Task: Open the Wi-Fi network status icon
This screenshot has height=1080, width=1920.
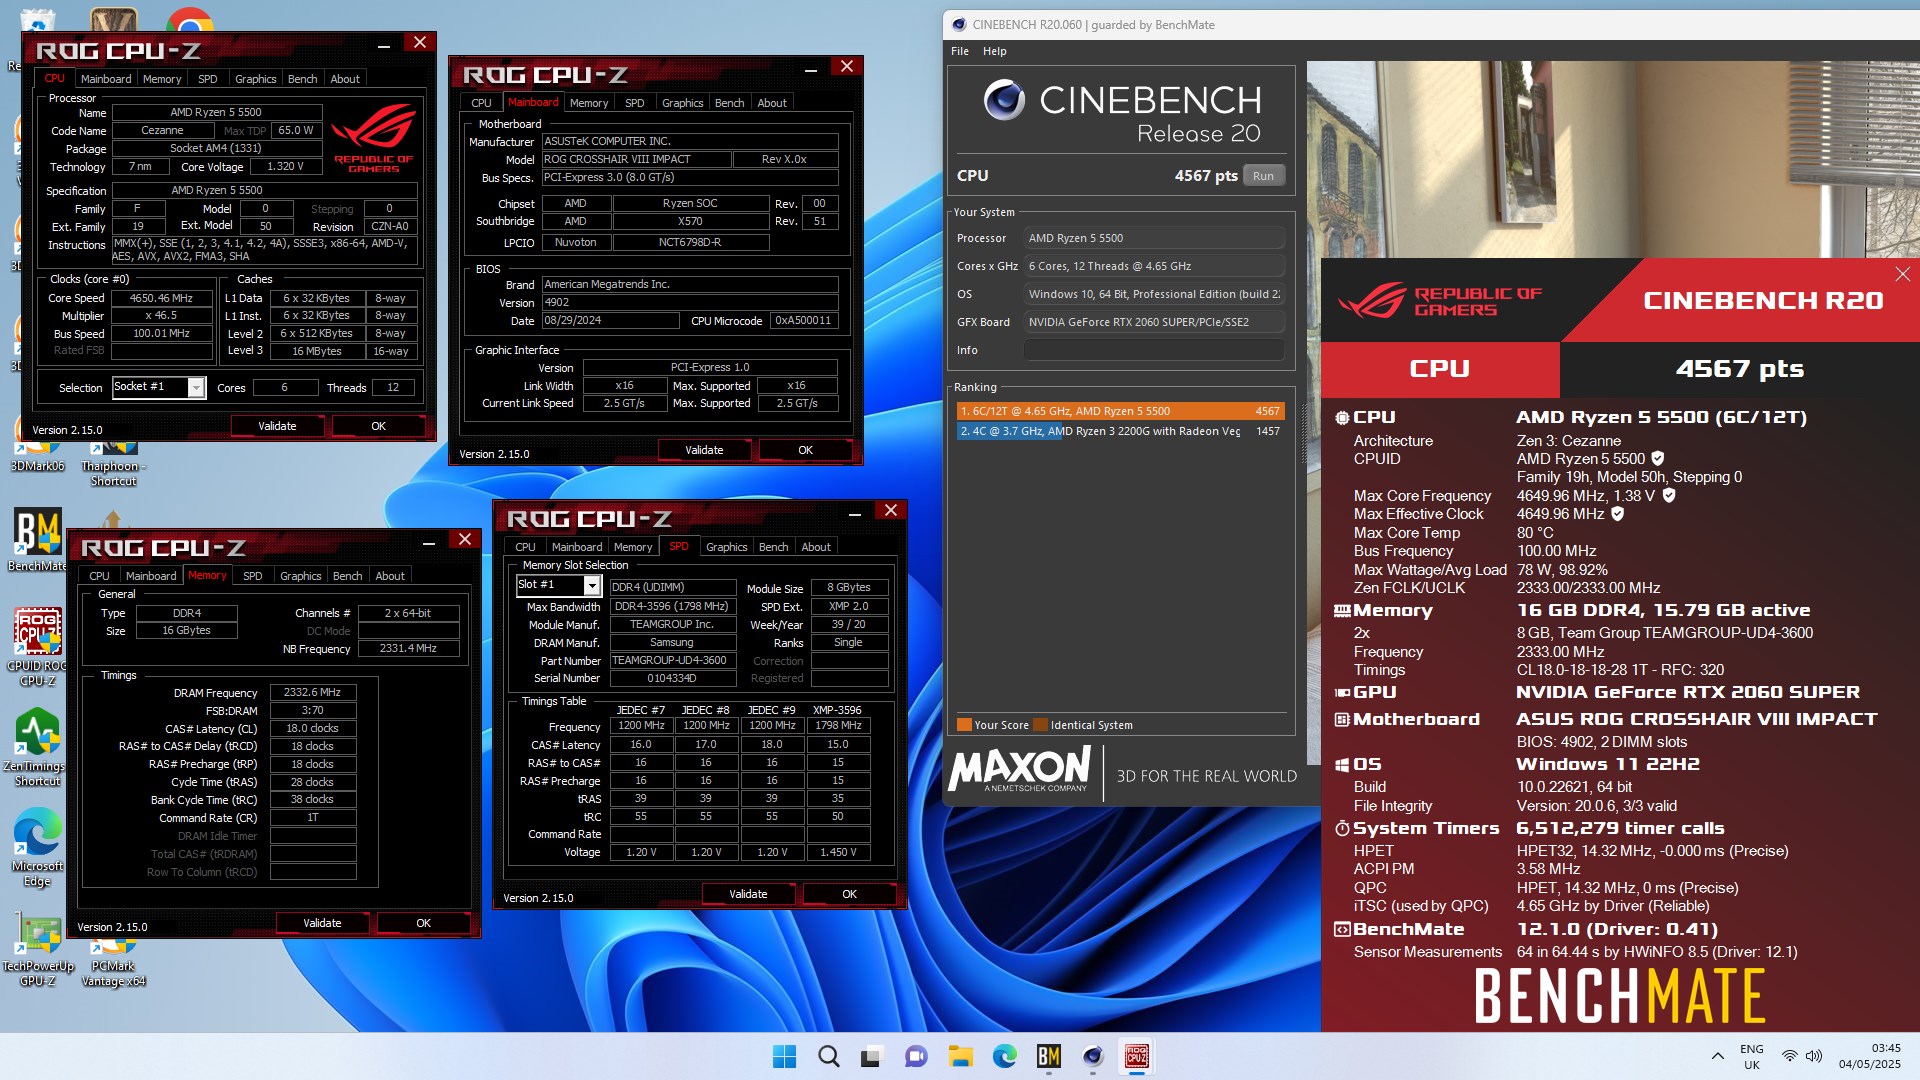Action: (x=1790, y=1056)
